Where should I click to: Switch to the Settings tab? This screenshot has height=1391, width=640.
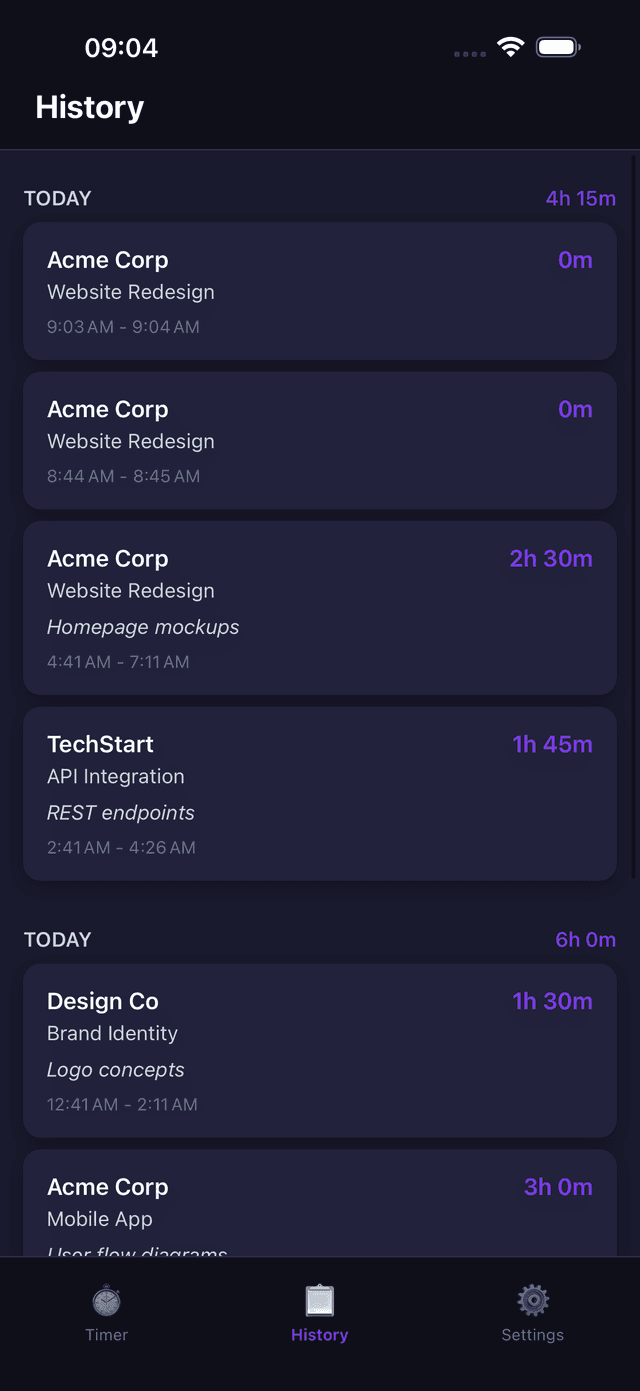tap(532, 1334)
